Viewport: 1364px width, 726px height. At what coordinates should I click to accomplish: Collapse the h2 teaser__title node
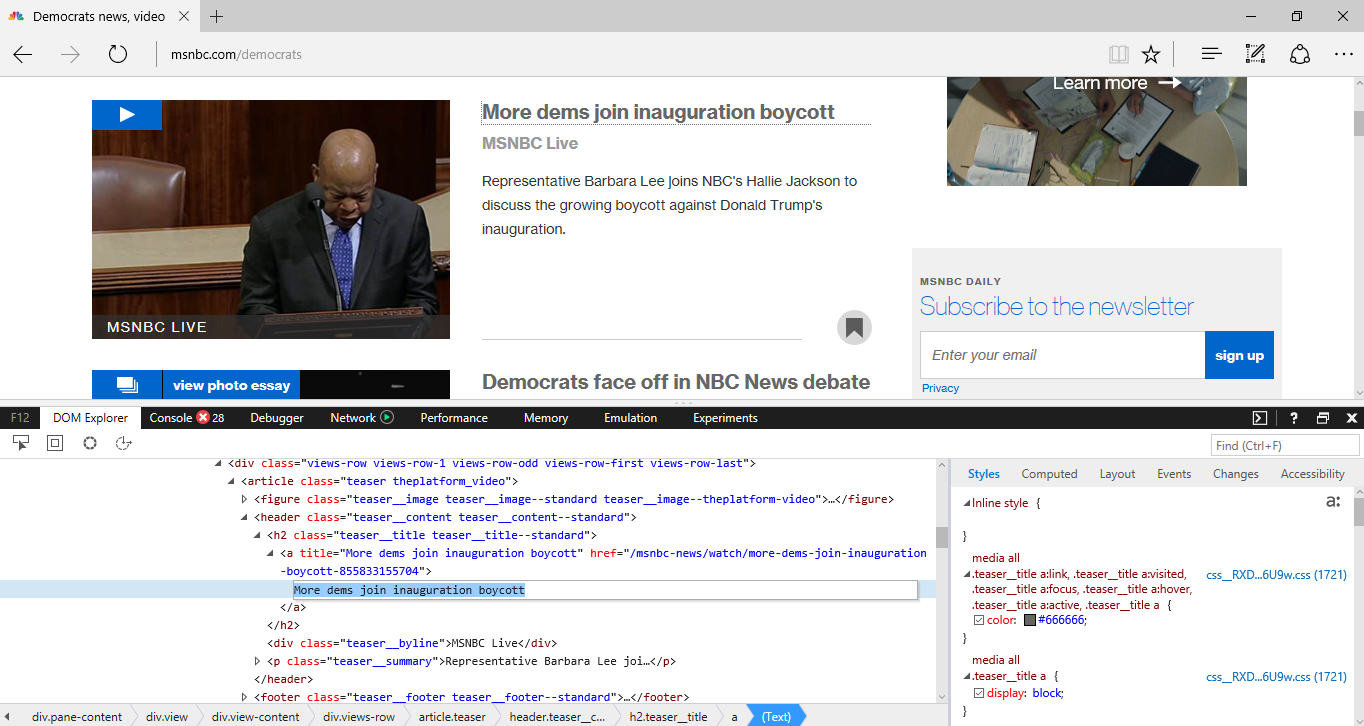point(258,535)
